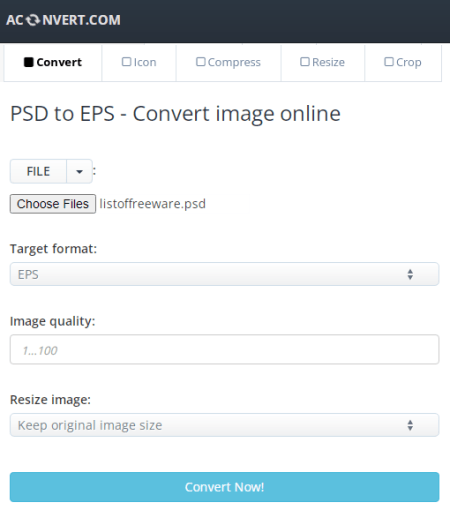Click the FILE button
450x510 pixels.
[x=38, y=171]
